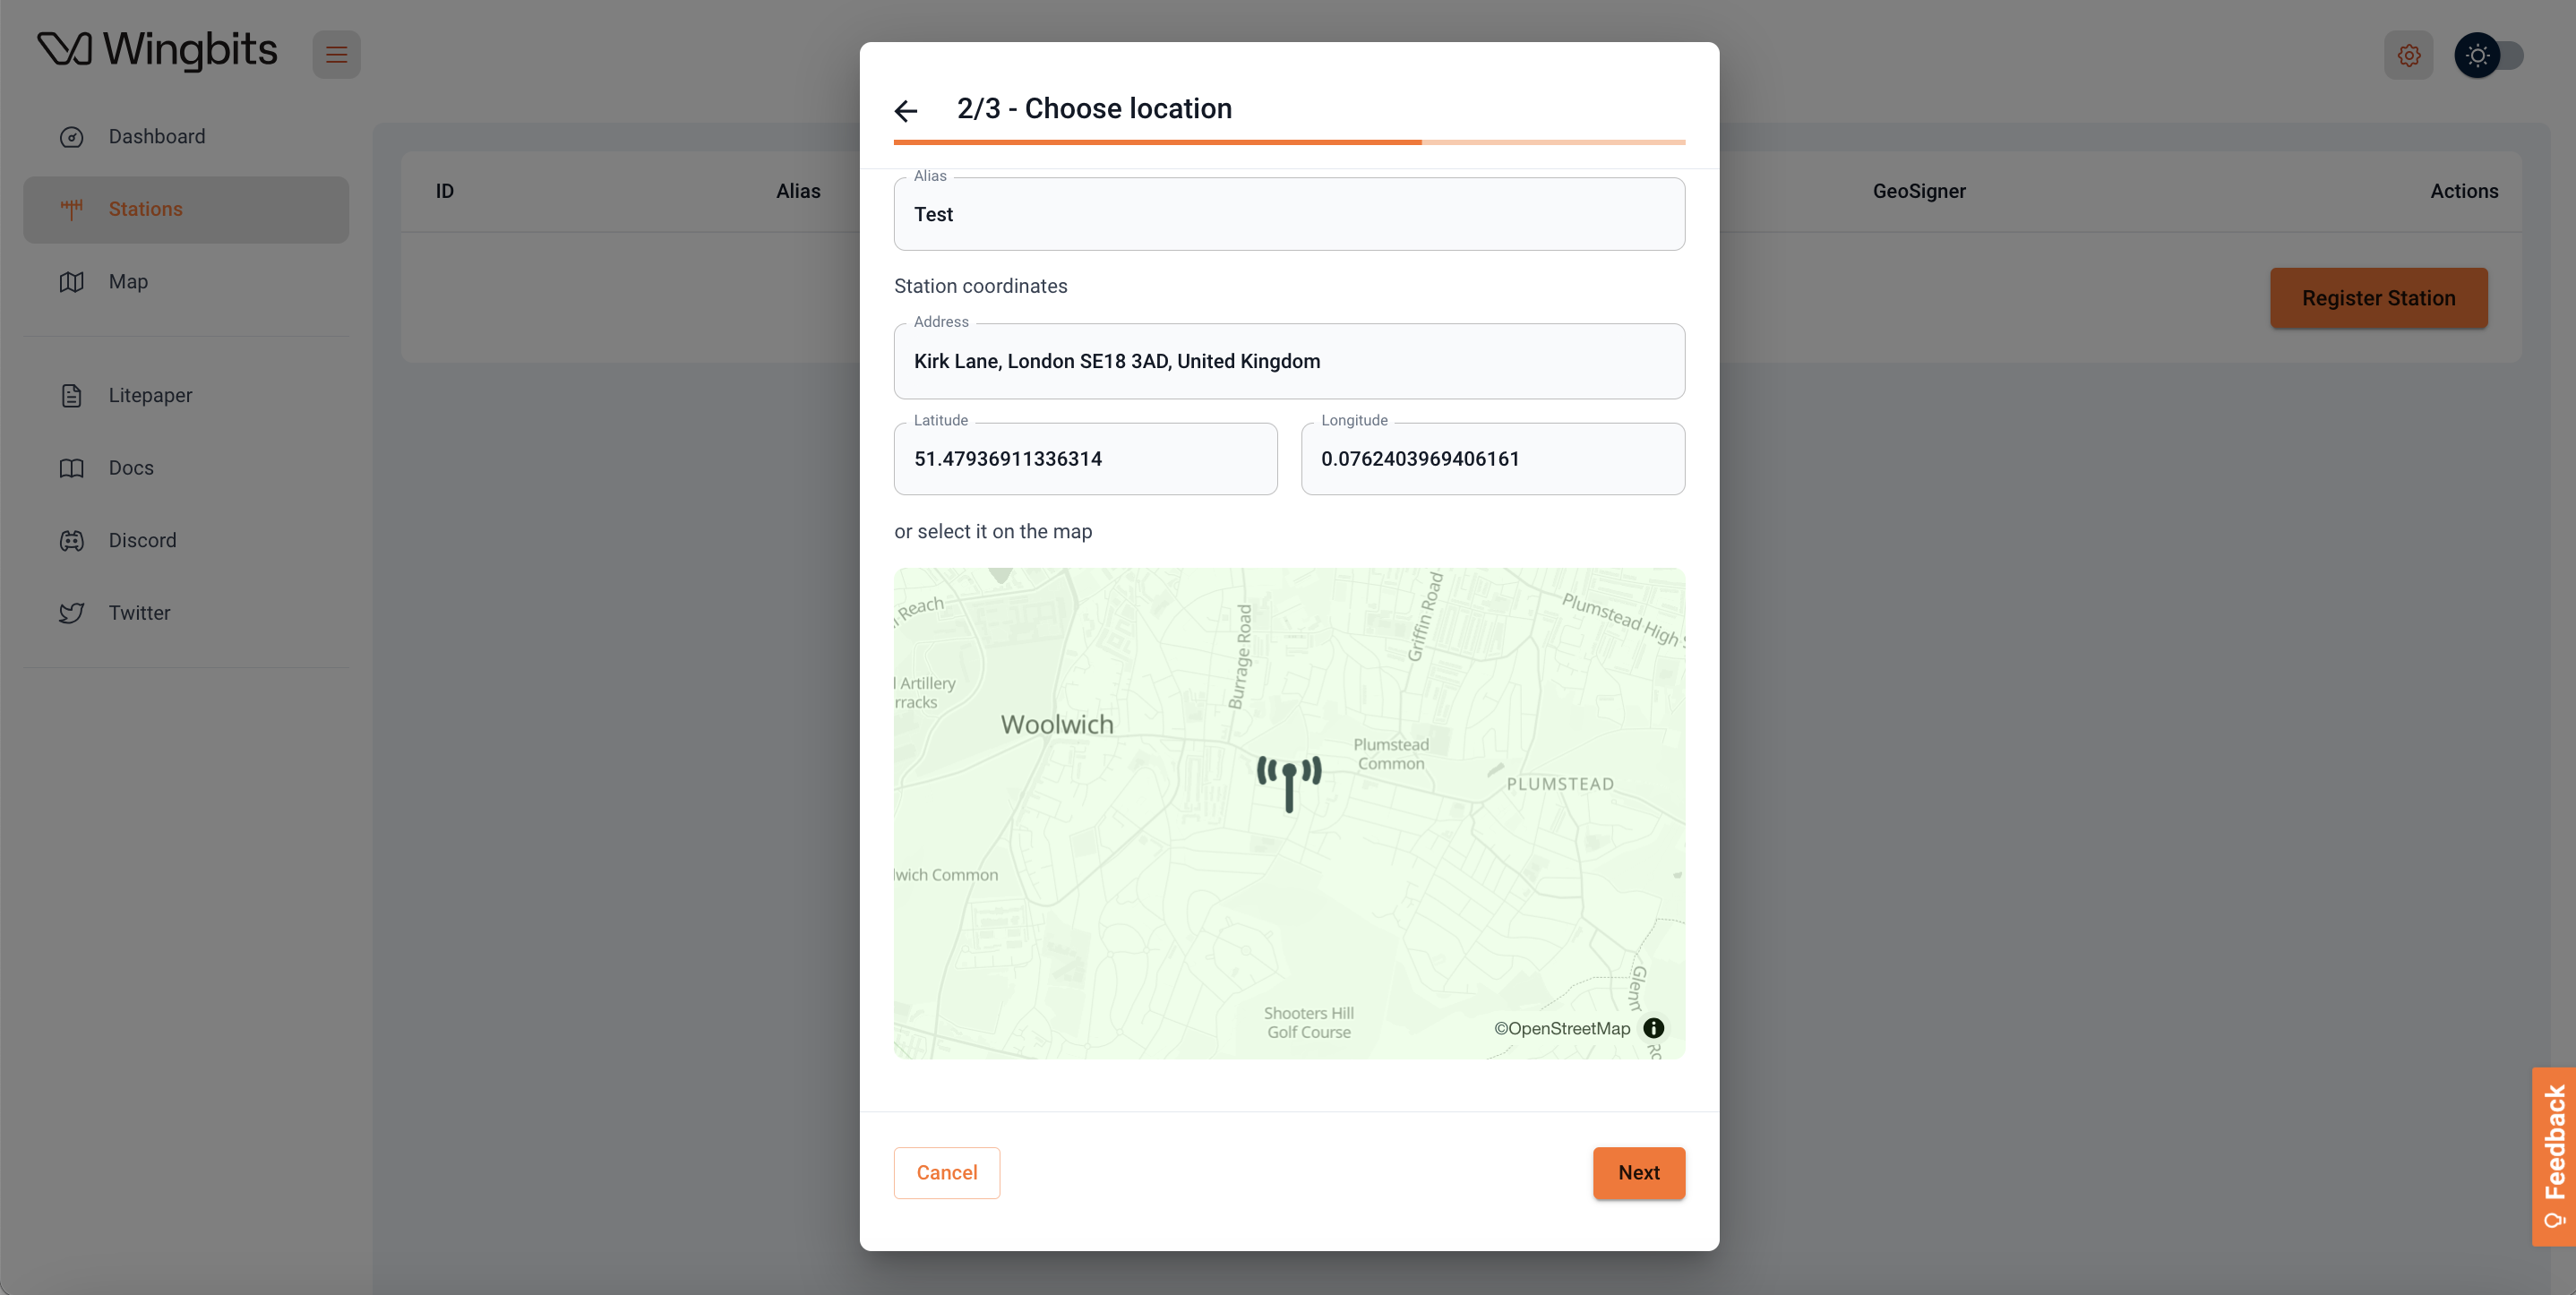Open the settings gear icon

click(x=2408, y=55)
